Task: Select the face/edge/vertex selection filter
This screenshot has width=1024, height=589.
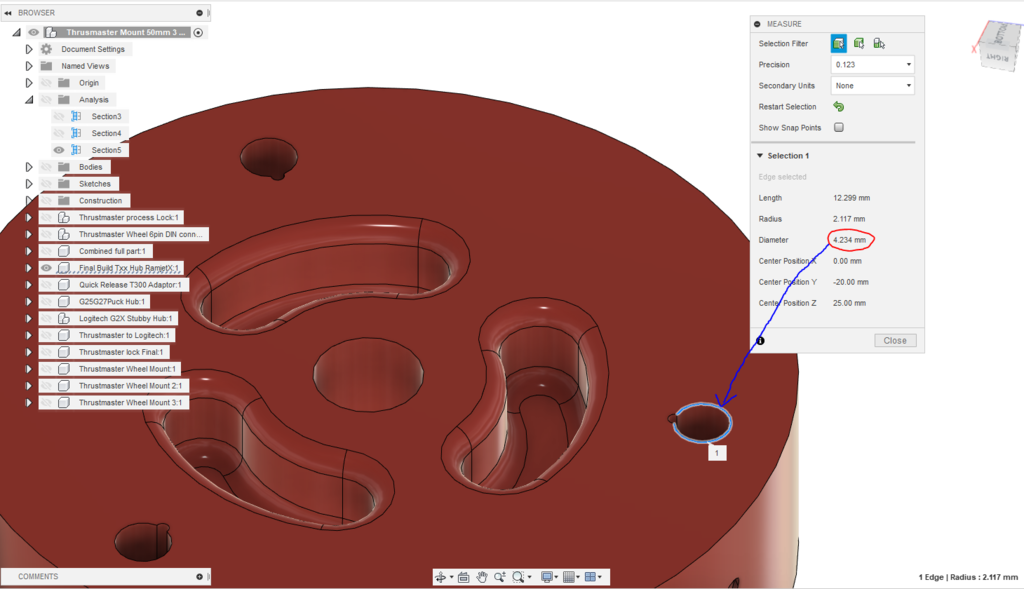Action: (839, 44)
